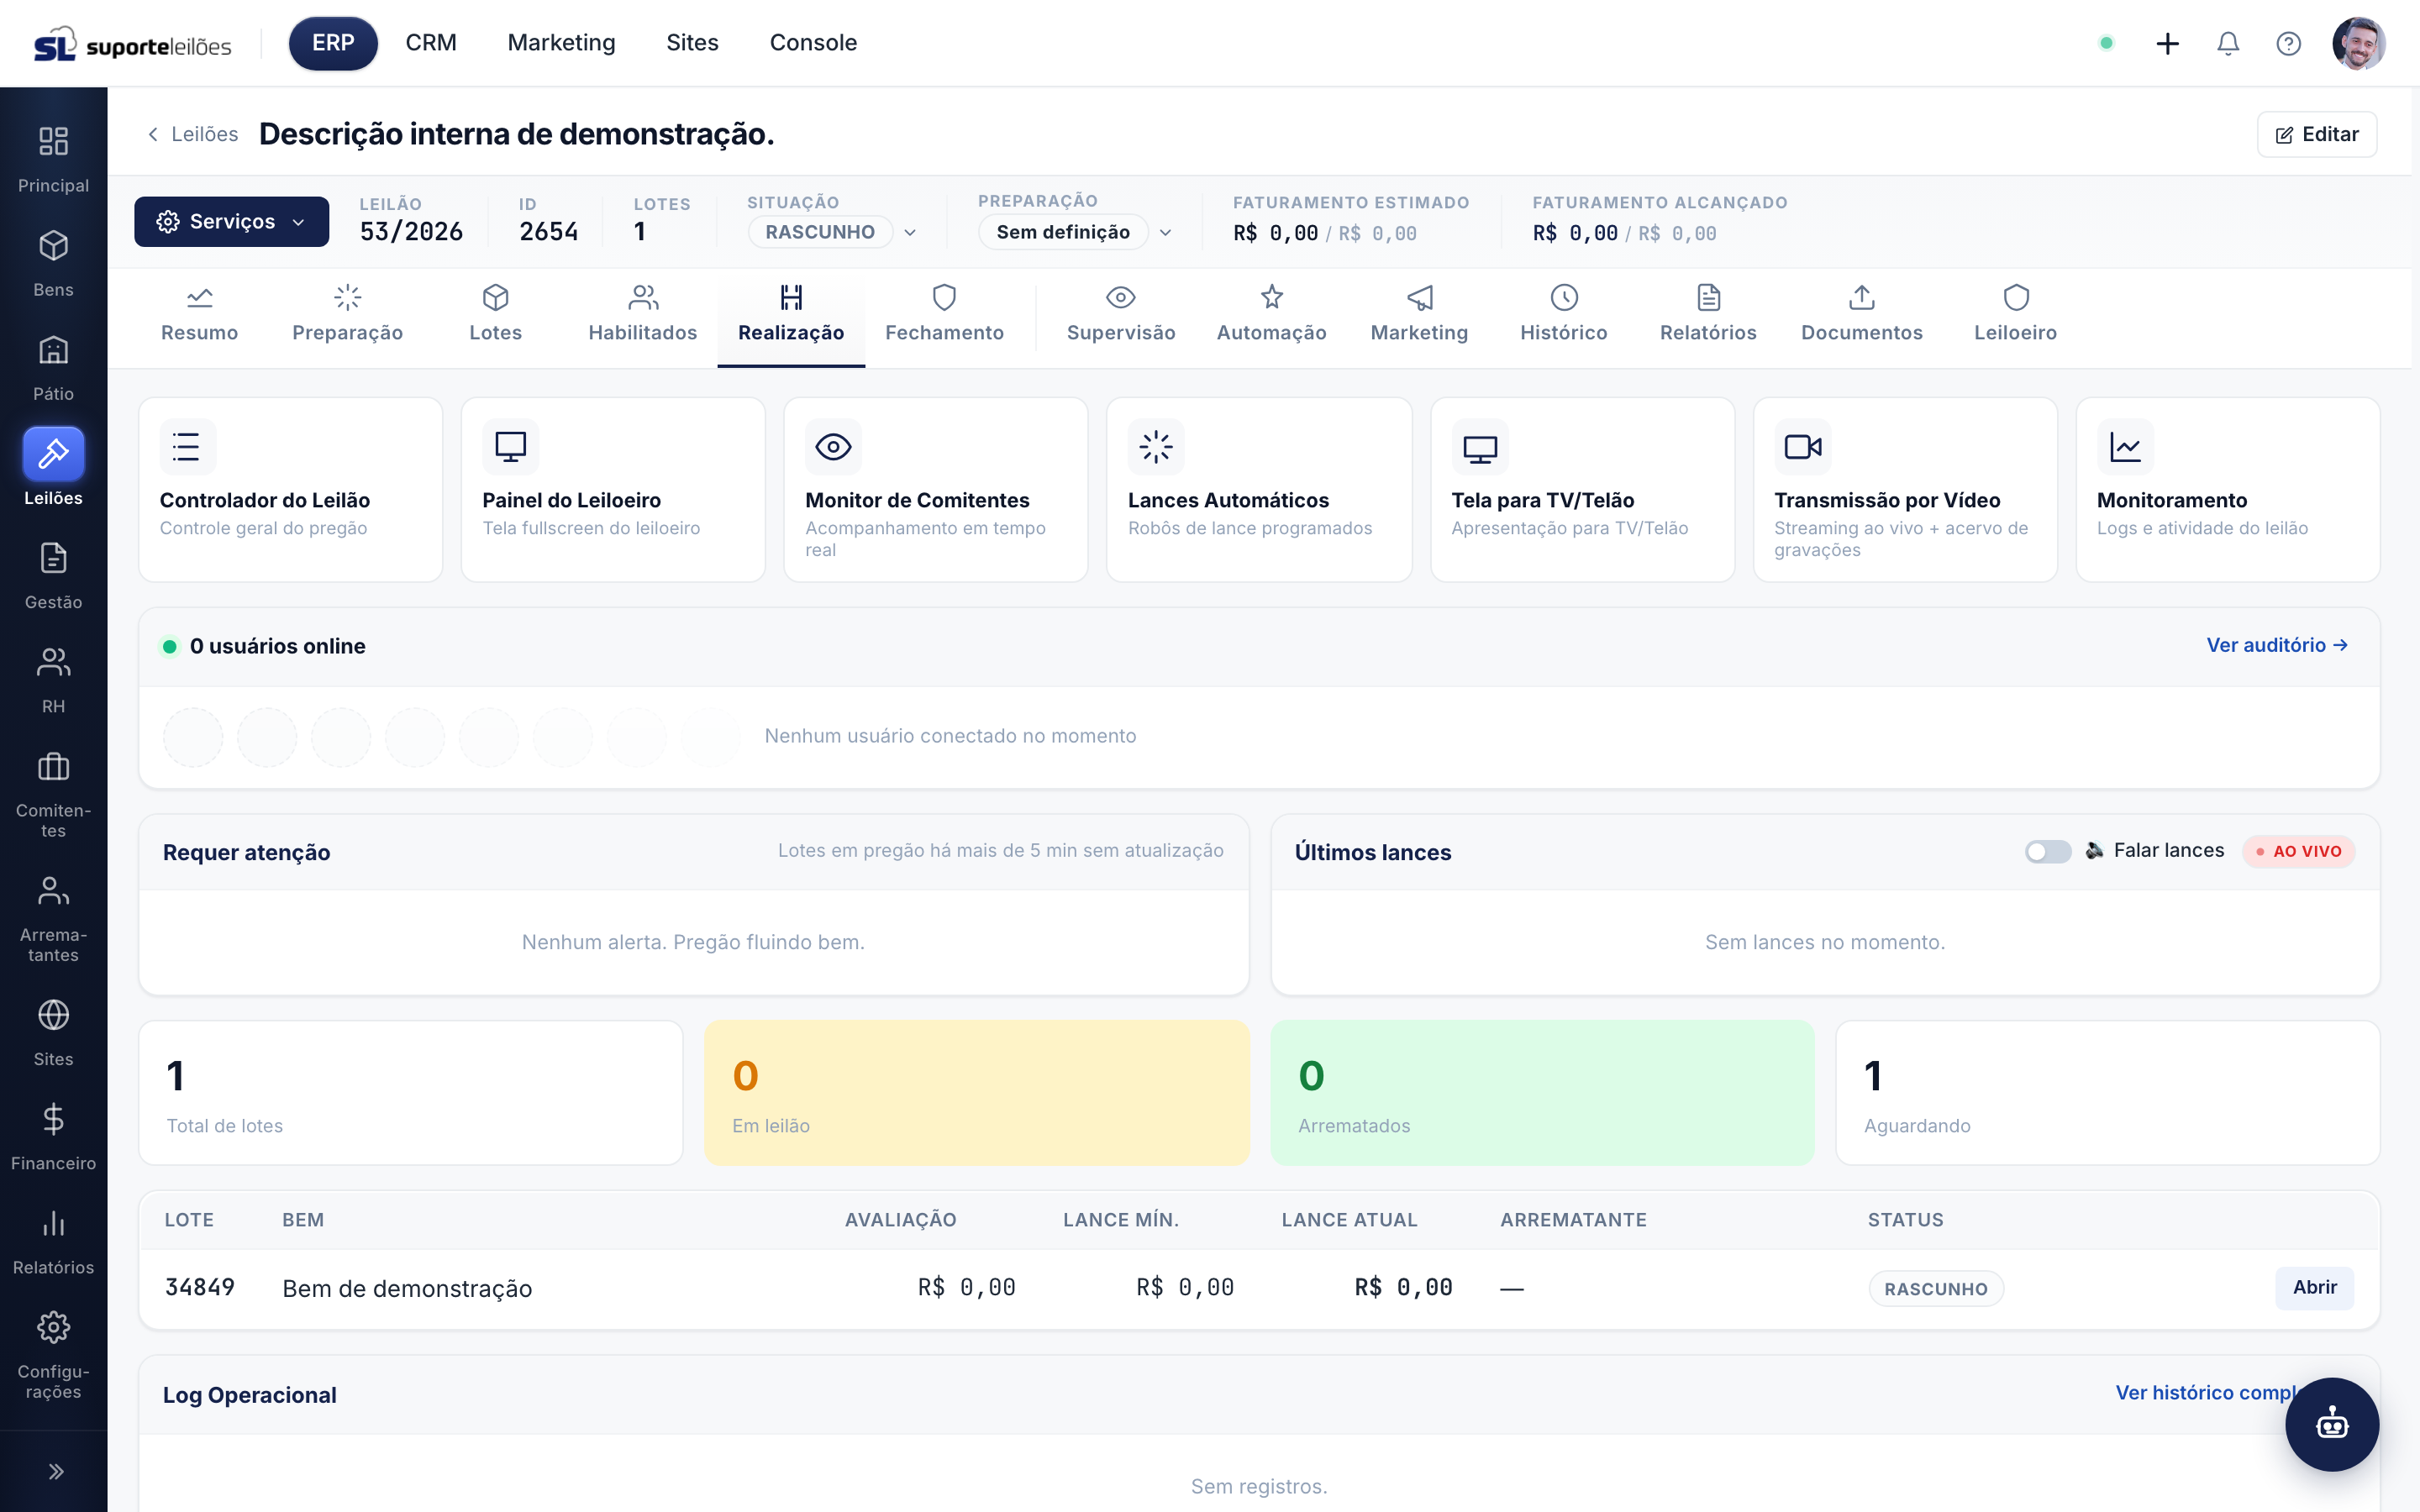Click Abrir for lote 34849
Screen dimensions: 2420x1512
2314,1287
